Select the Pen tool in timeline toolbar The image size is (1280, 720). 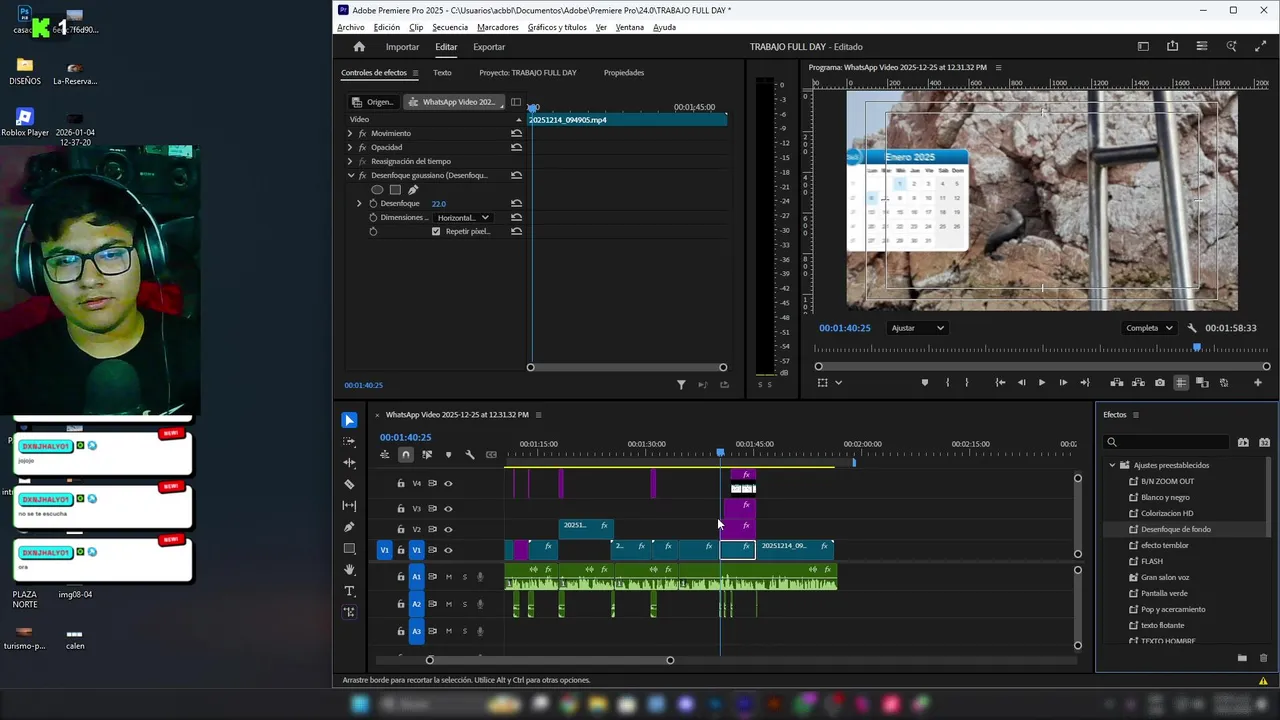click(x=349, y=527)
